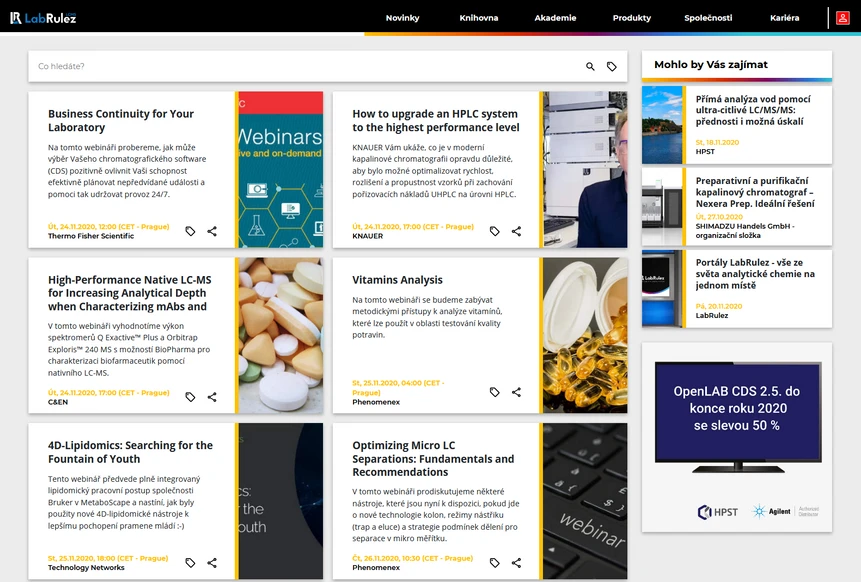The height and width of the screenshot is (582, 861).
Task: Click the OpenLAB CDS 2.5 banner
Action: point(737,437)
